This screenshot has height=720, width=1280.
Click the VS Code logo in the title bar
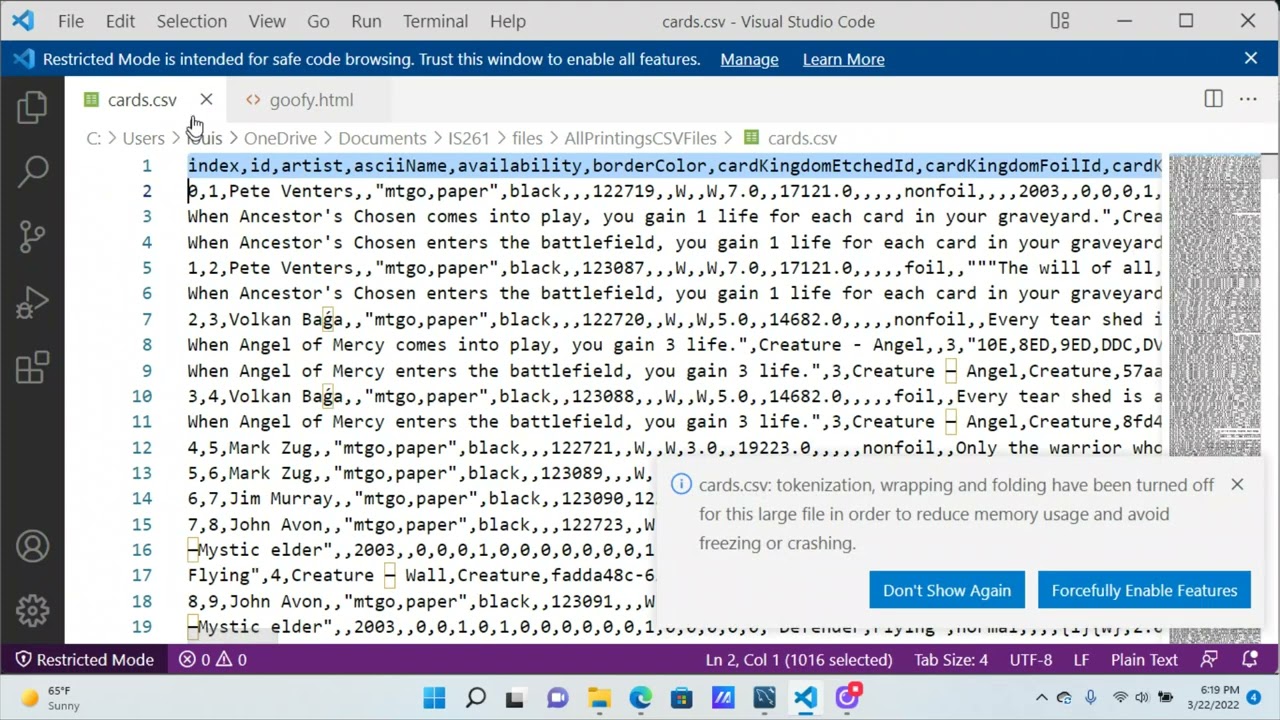[22, 21]
